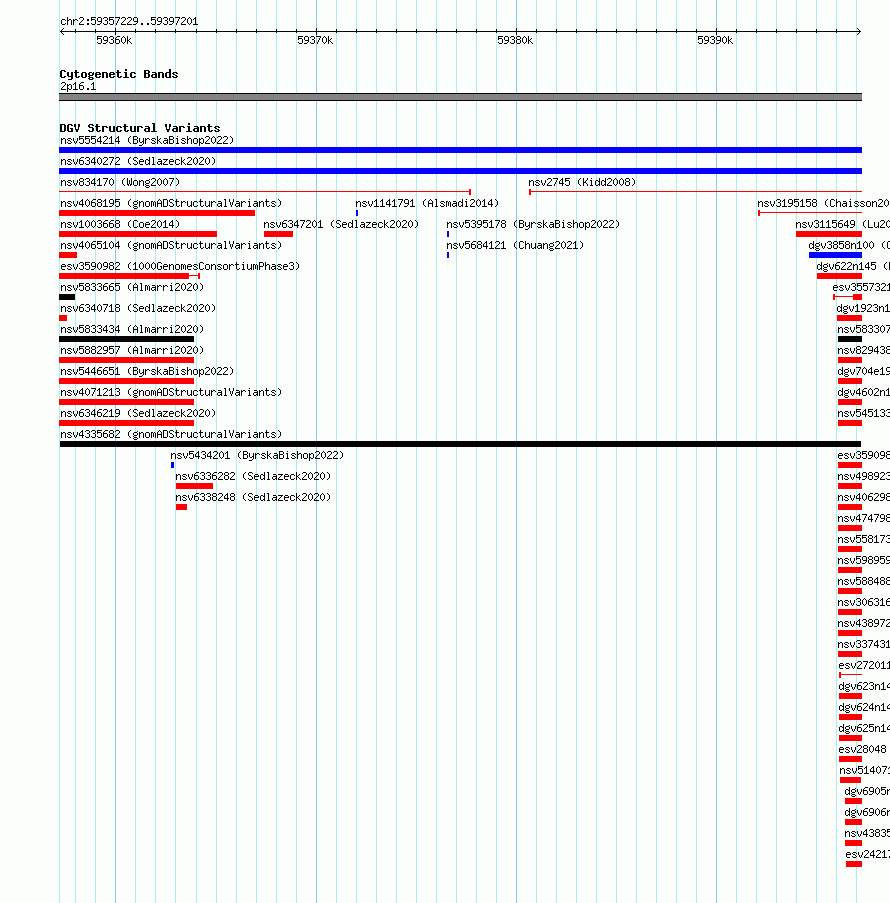Click the 59370k scale tick label
The width and height of the screenshot is (890, 903).
click(315, 40)
